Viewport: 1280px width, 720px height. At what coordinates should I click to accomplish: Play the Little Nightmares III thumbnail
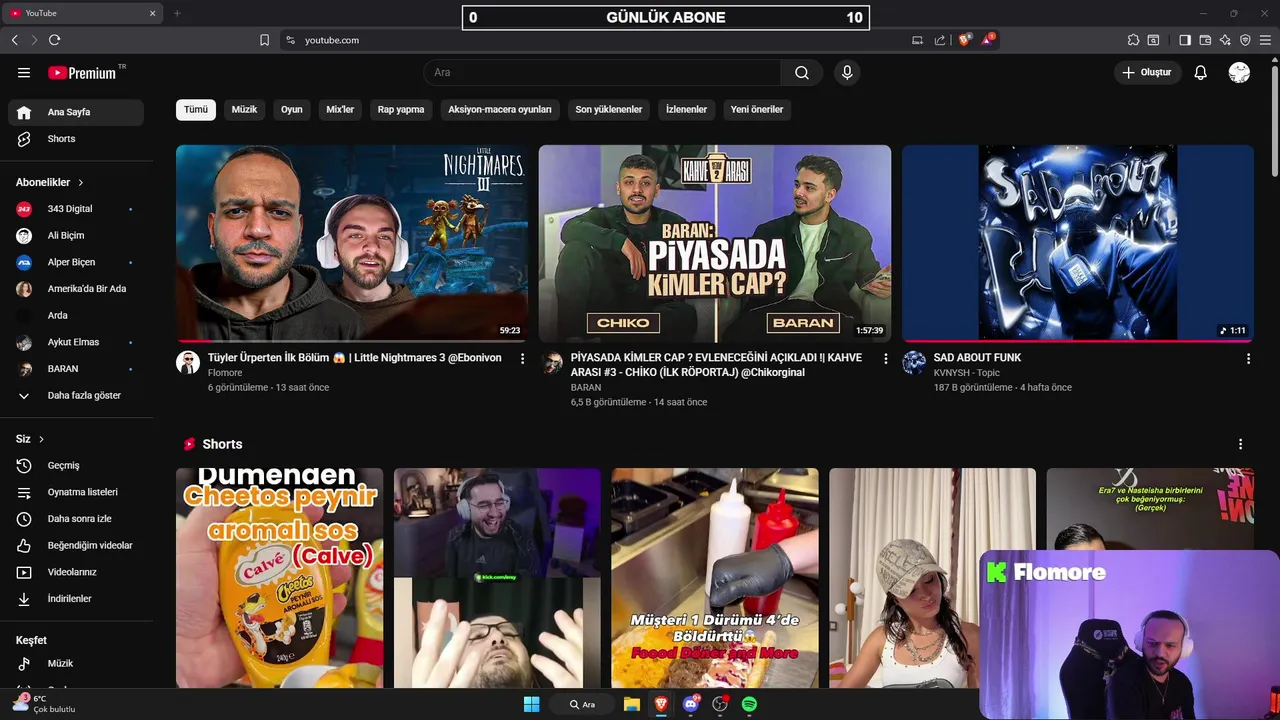tap(352, 243)
